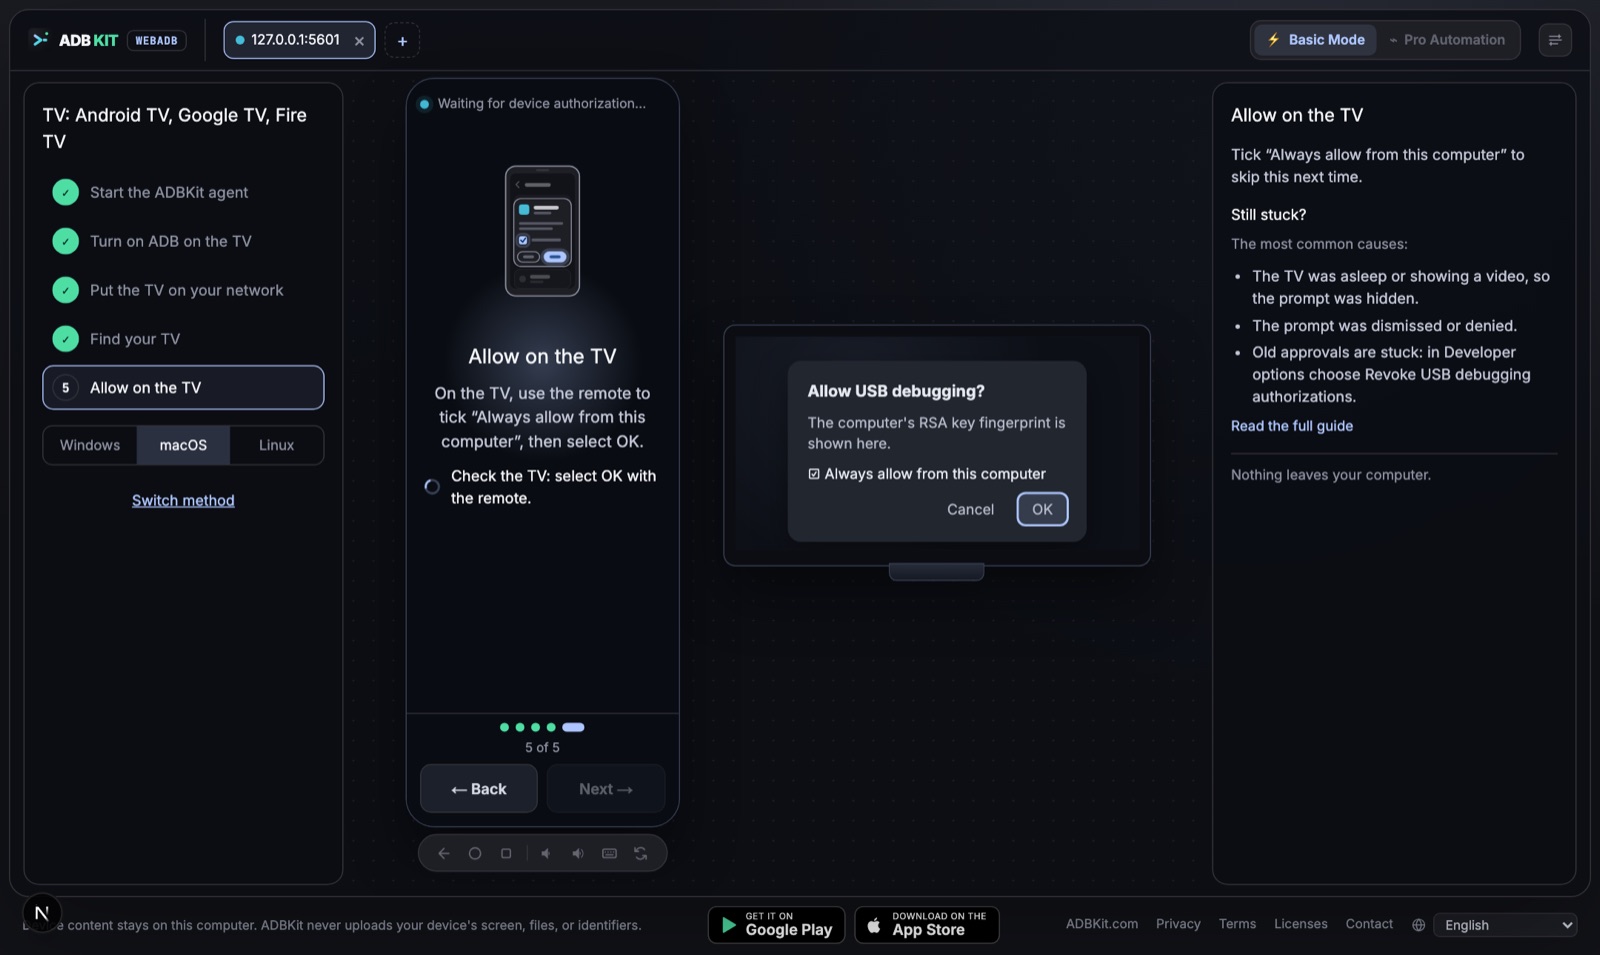Screen dimensions: 1600x955
Task: Open the Get it on Google Play badge
Action: pyautogui.click(x=777, y=925)
